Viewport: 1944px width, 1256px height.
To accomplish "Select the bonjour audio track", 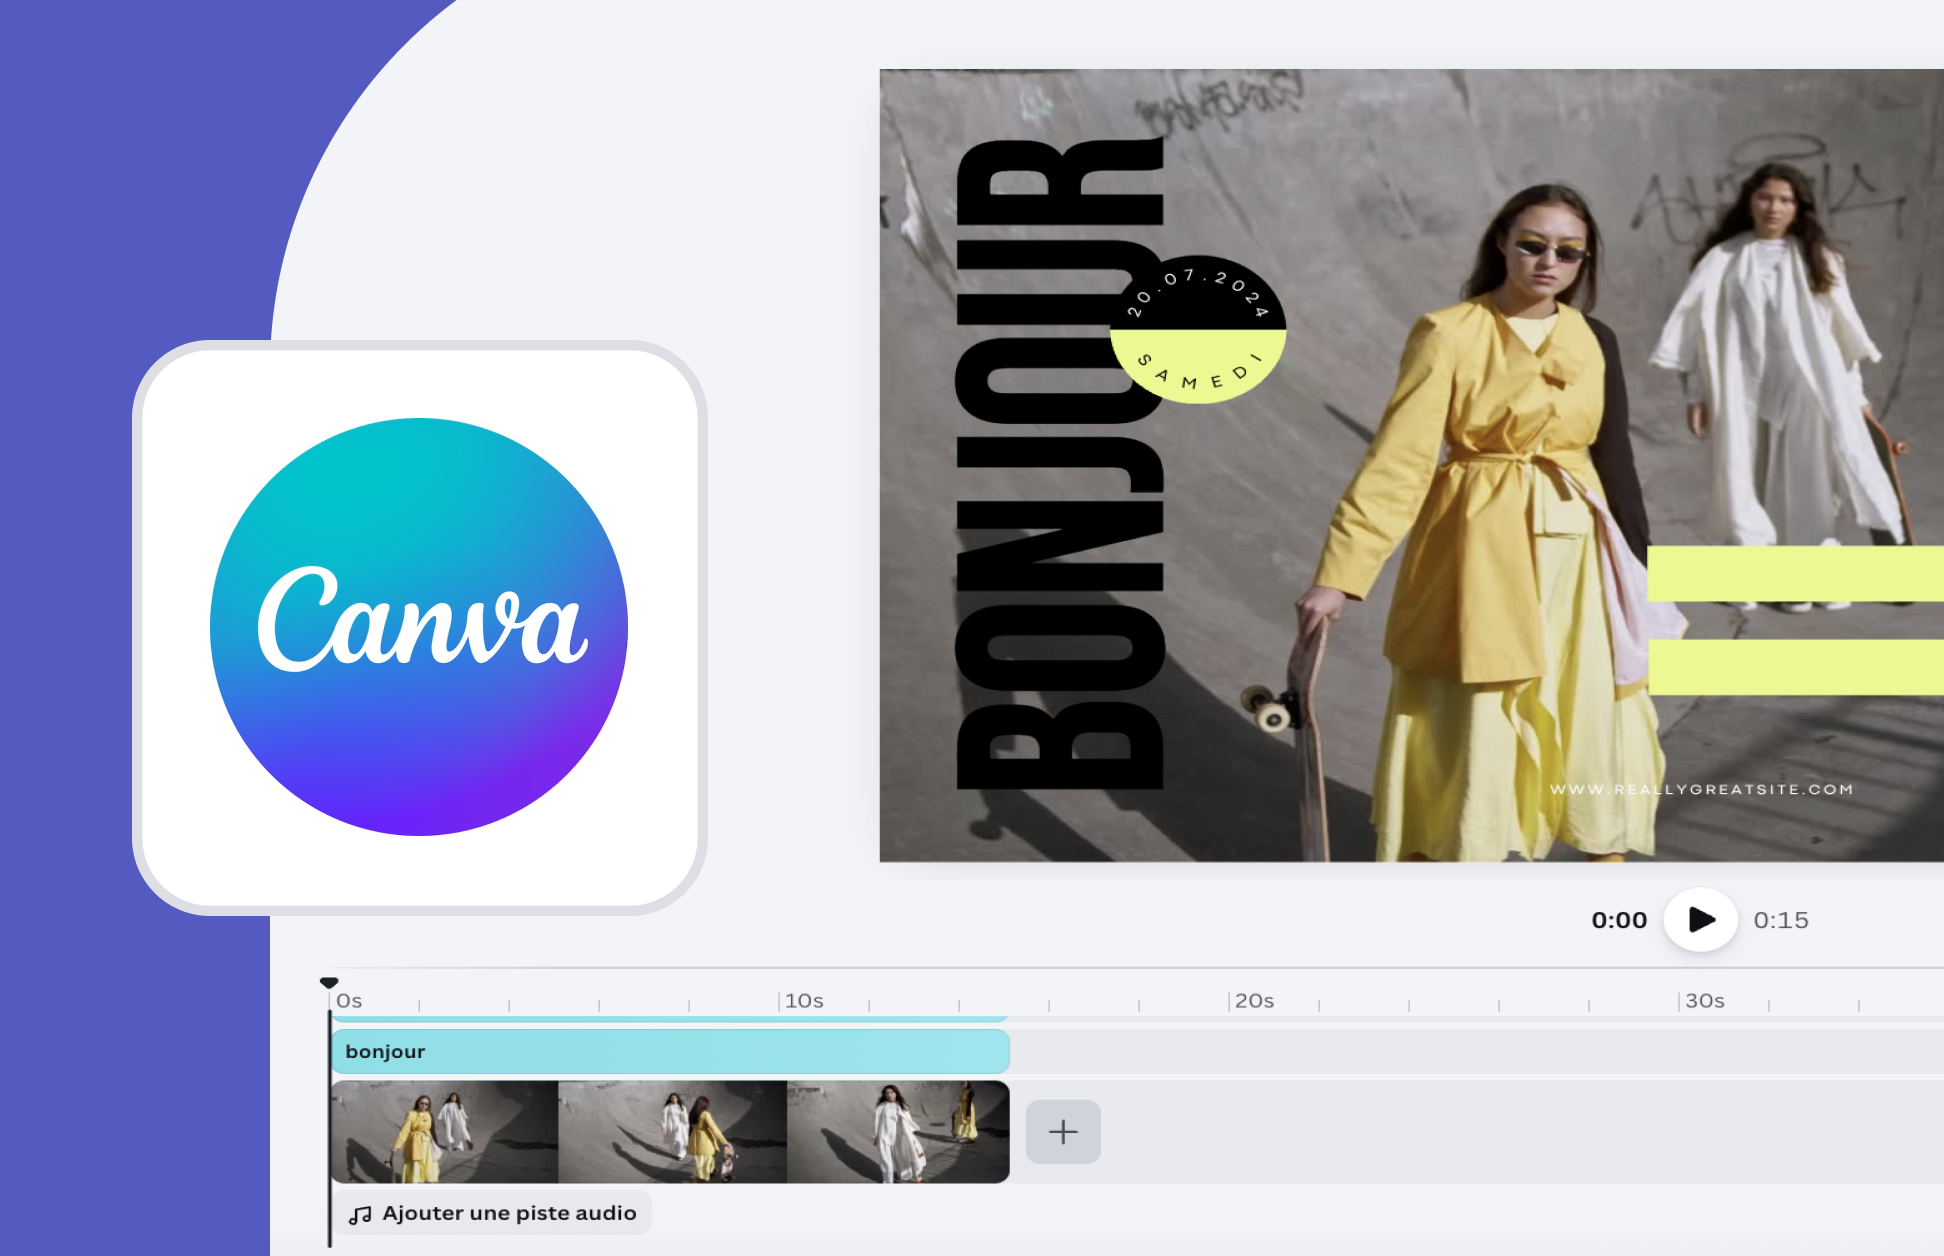I will pos(670,1052).
